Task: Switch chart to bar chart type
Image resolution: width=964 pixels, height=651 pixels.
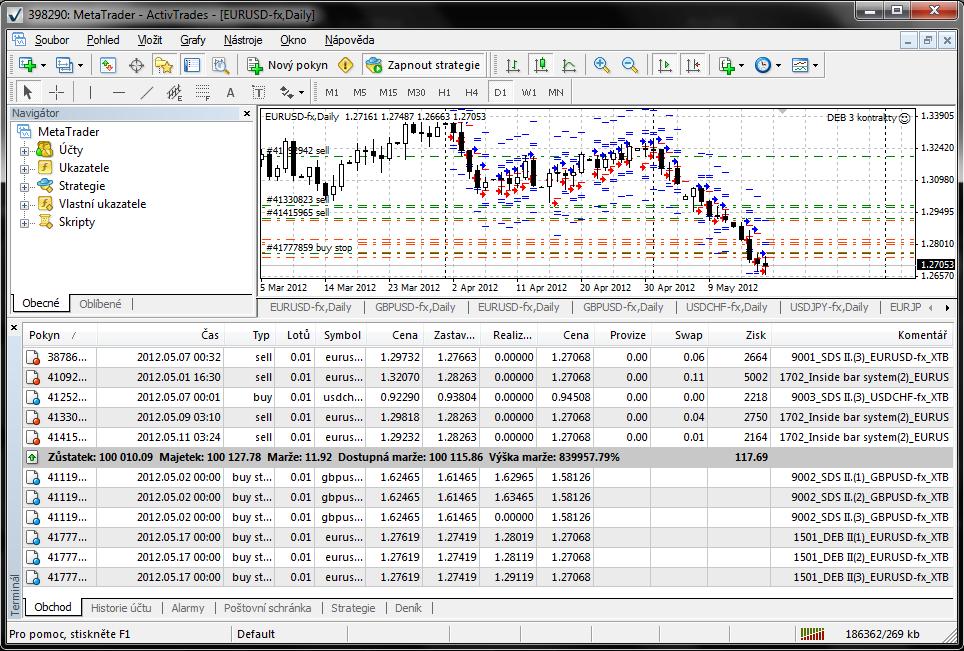Action: tap(513, 65)
